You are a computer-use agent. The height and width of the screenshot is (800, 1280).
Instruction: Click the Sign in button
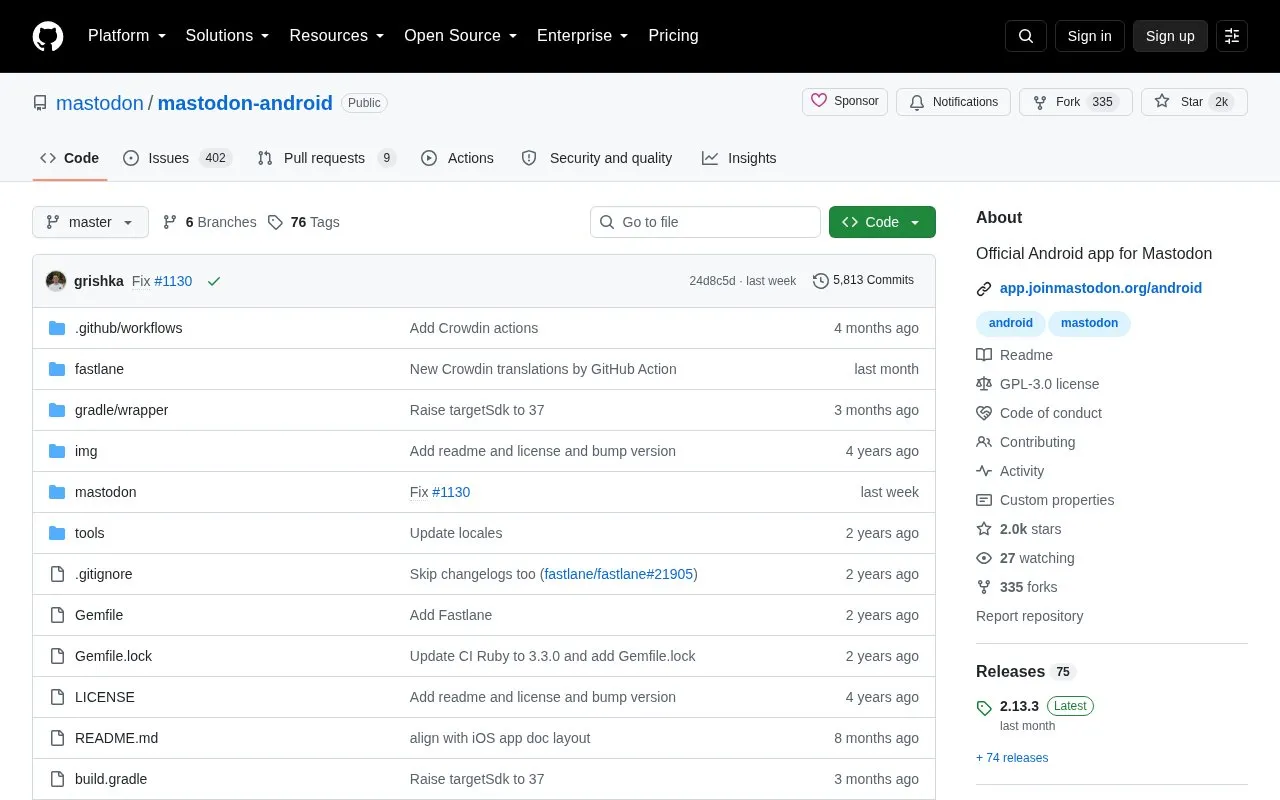click(1089, 36)
